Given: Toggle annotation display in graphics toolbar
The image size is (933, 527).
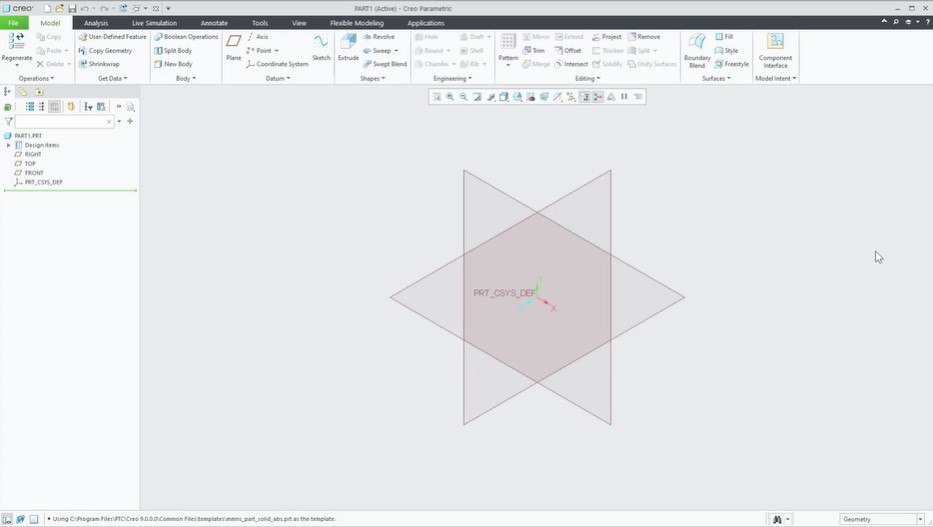Looking at the screenshot, I should (x=584, y=97).
